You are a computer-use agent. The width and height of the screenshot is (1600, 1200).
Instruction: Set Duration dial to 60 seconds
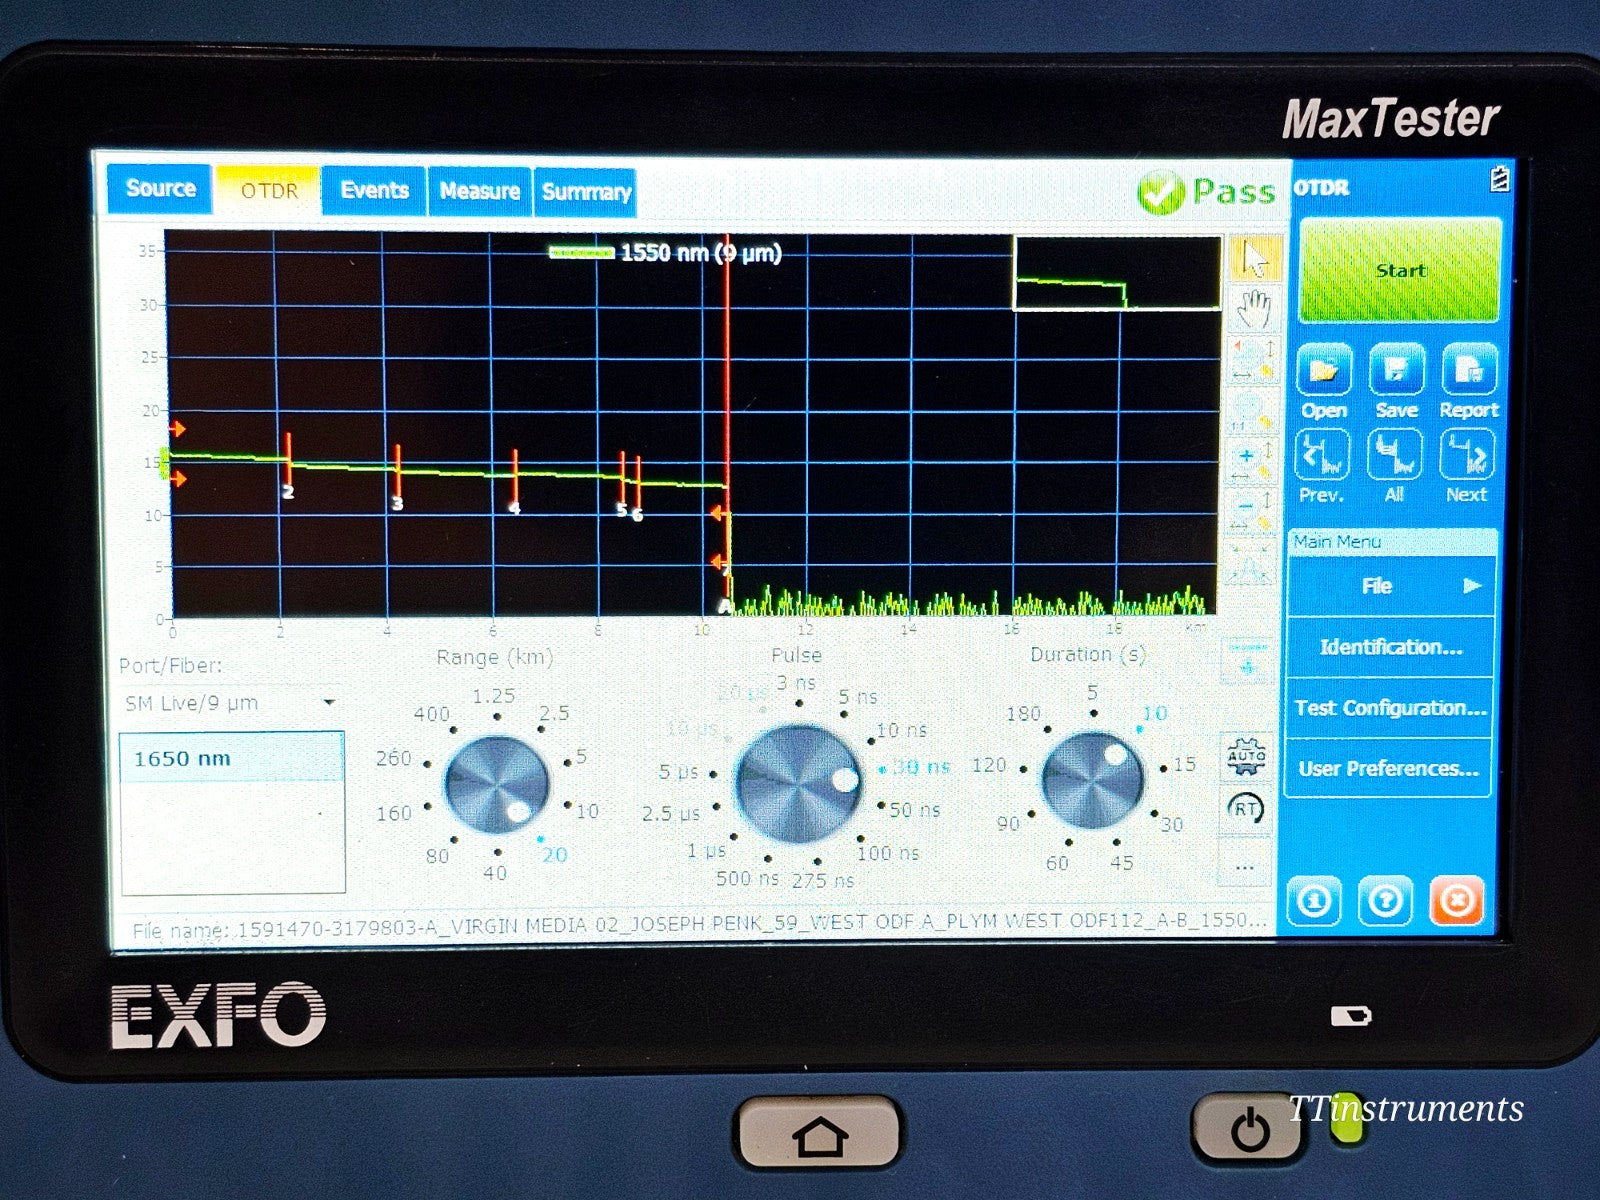click(x=1057, y=863)
